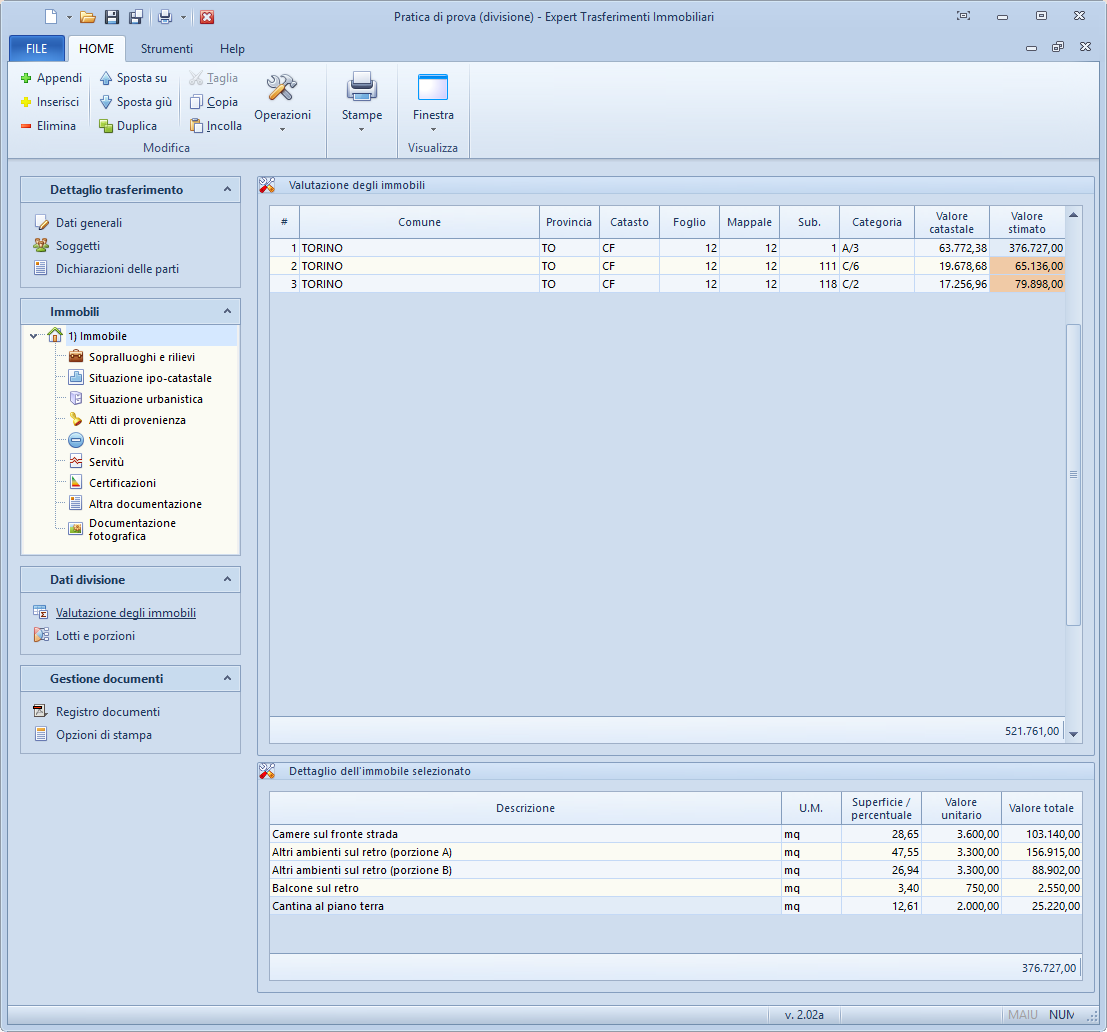1107x1032 pixels.
Task: Open the FILE tab
Action: [x=37, y=49]
